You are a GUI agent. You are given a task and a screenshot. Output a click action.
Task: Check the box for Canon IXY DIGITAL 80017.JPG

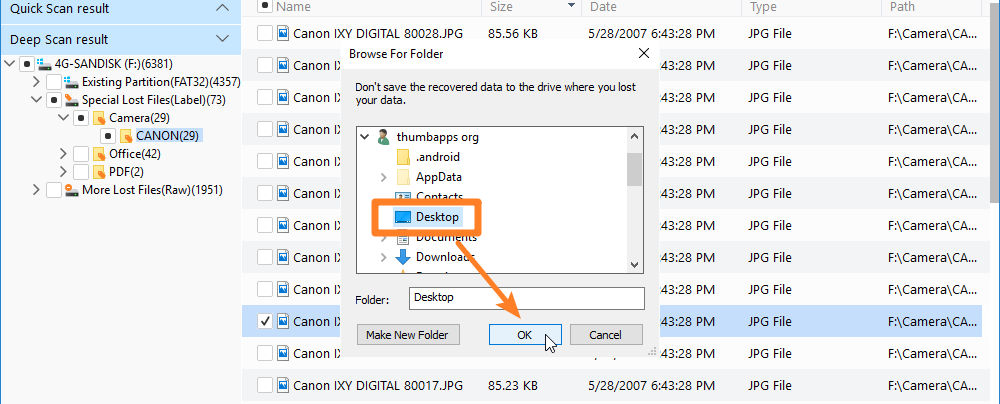[265, 385]
